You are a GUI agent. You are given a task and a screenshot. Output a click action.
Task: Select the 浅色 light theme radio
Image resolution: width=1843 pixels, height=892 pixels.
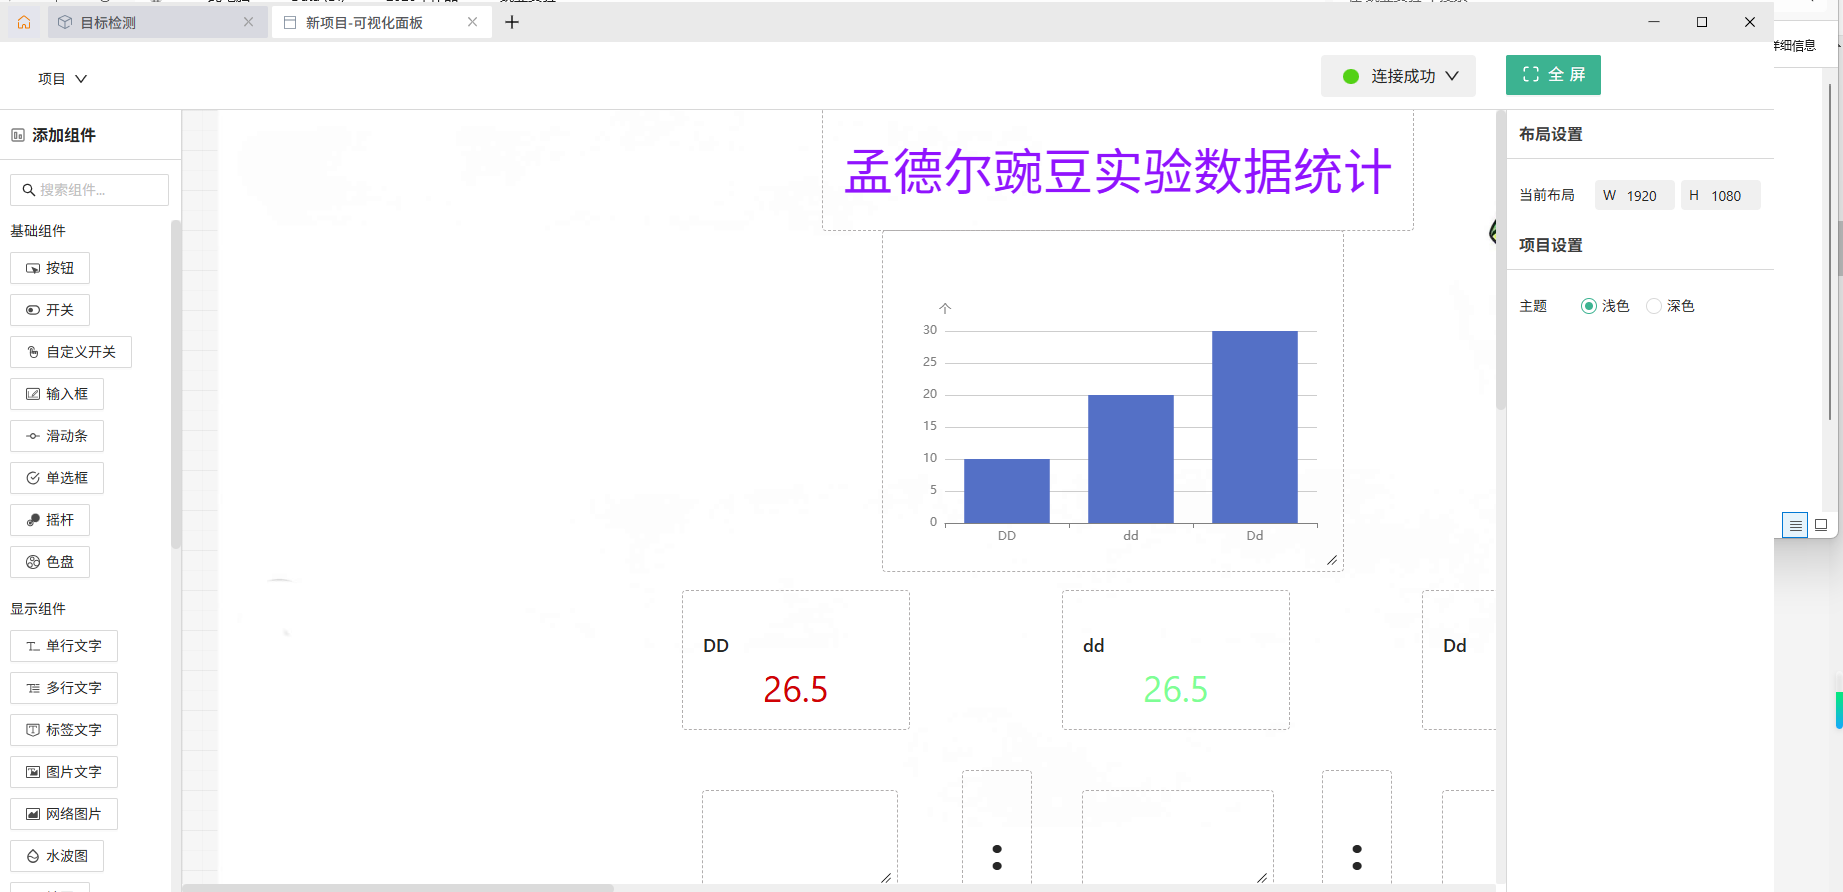1588,306
